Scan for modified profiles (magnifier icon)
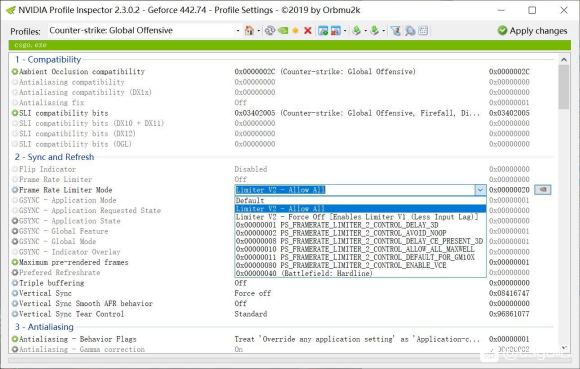Viewport: 580px width, 369px height. 410,30
